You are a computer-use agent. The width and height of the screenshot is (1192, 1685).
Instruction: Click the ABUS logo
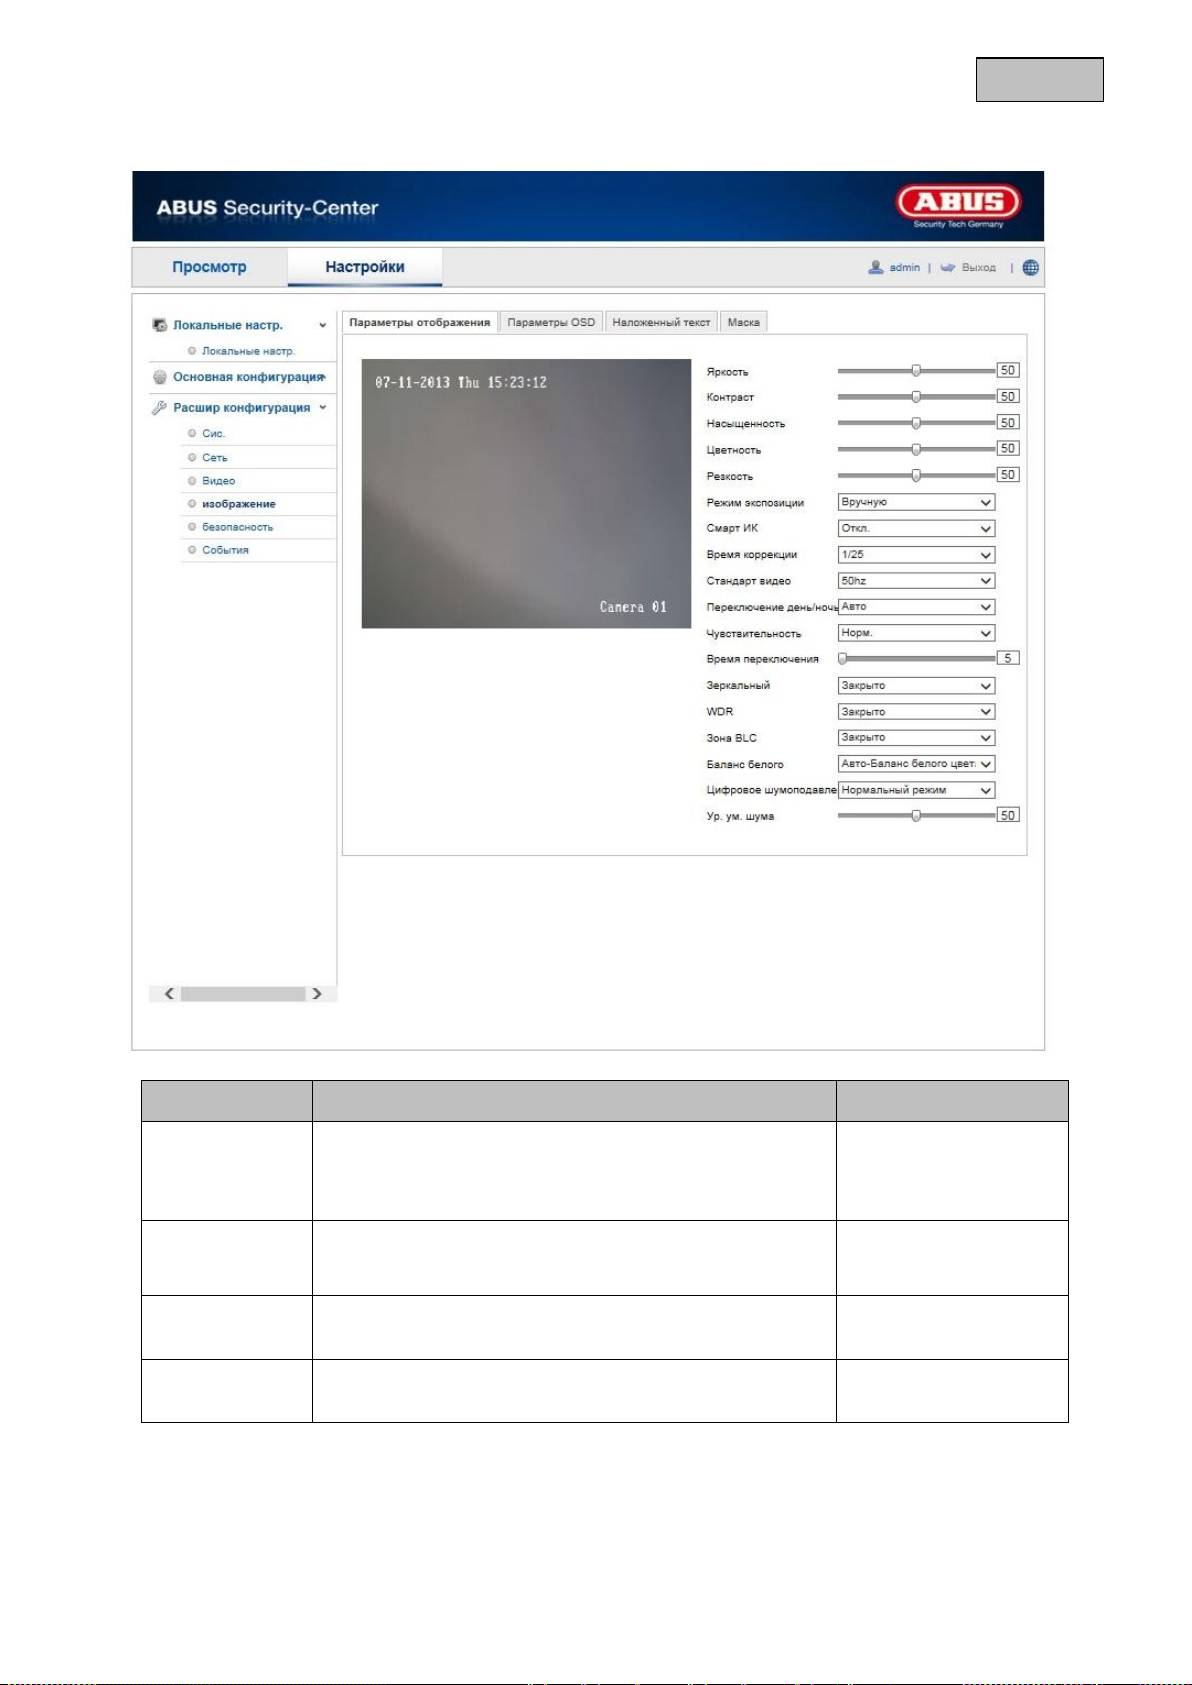(958, 205)
